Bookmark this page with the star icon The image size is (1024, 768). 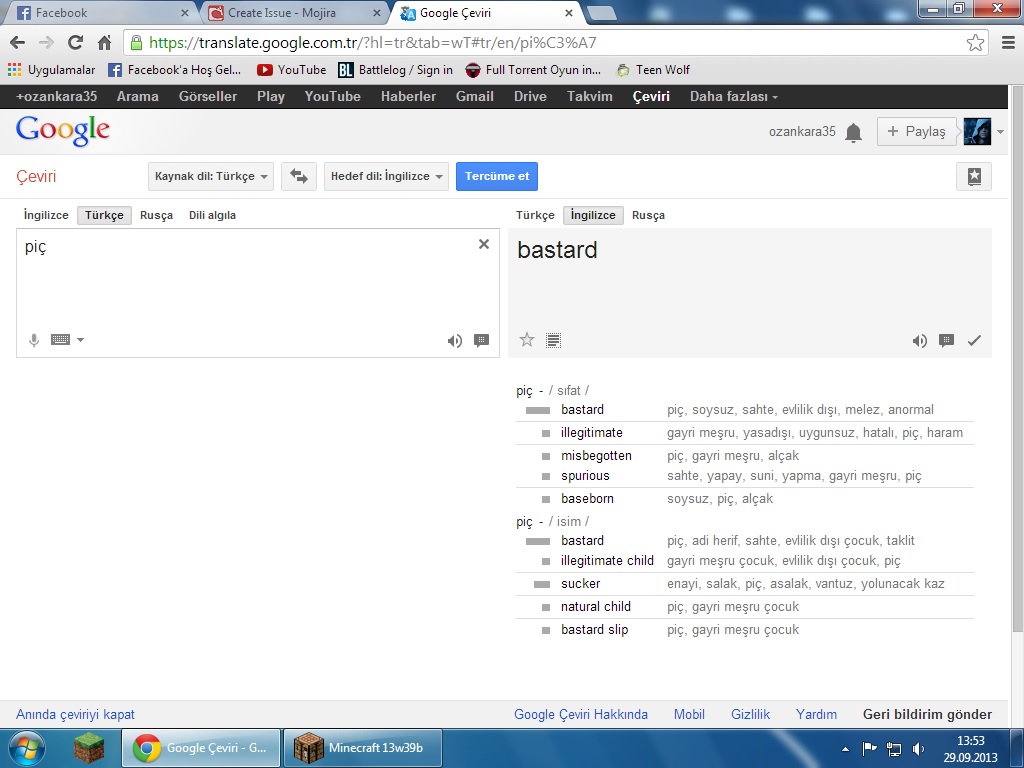[975, 42]
